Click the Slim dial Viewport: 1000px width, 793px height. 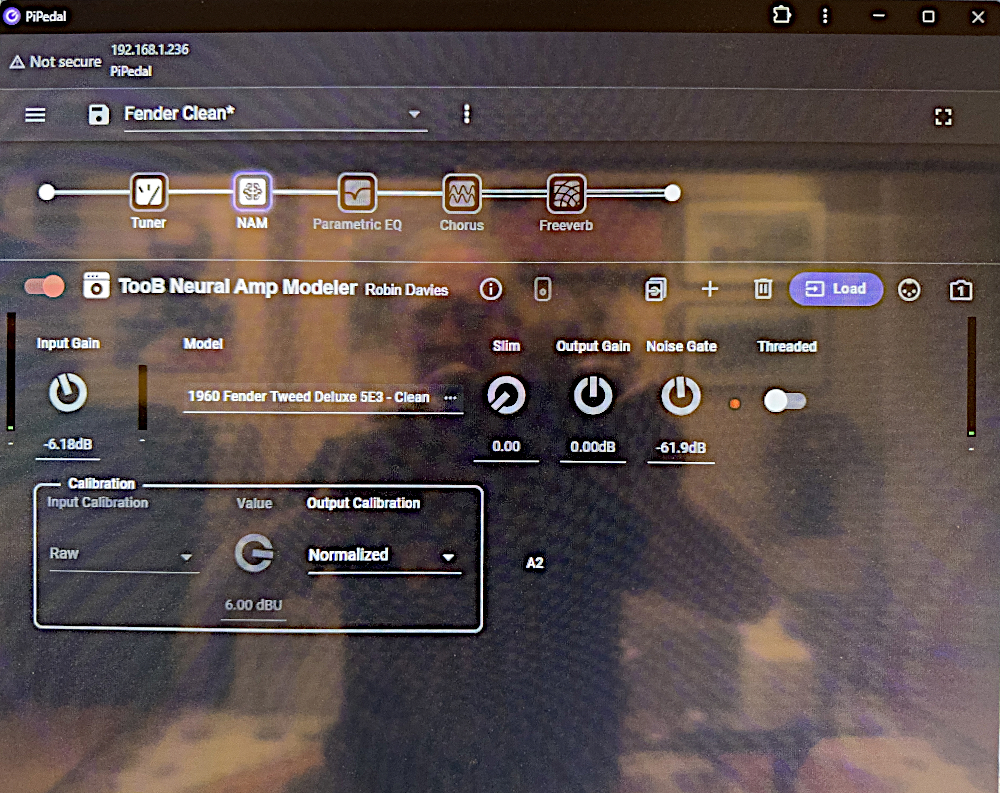click(x=506, y=396)
